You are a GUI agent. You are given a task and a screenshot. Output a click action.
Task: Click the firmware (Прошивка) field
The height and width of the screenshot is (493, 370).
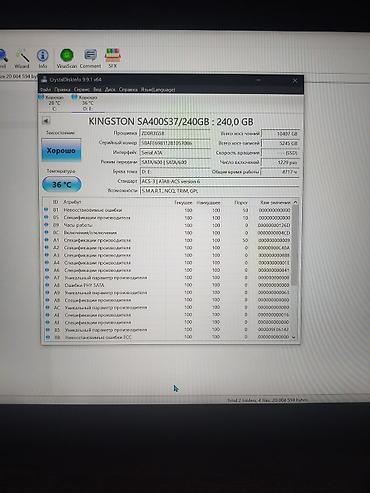(175, 133)
